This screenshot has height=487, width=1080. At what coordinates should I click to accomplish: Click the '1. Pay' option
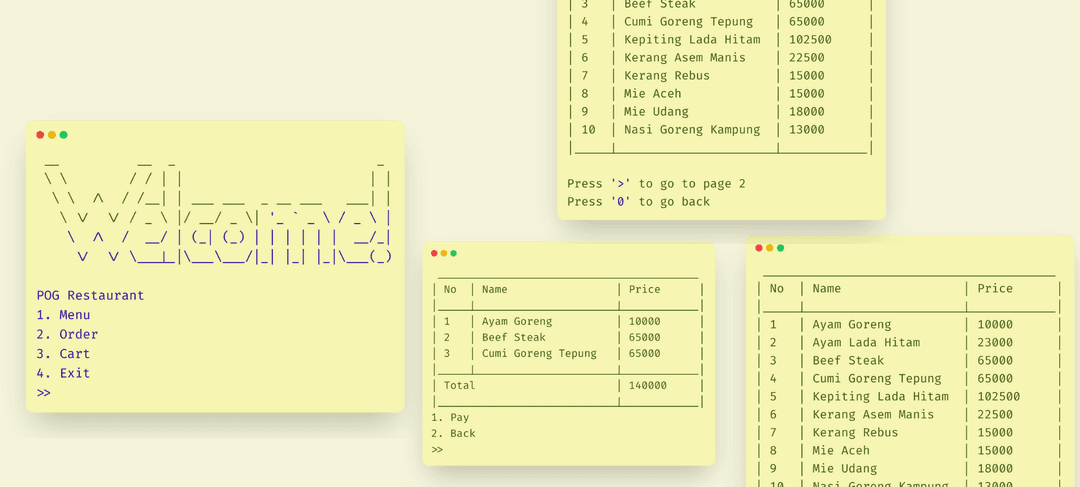[450, 418]
